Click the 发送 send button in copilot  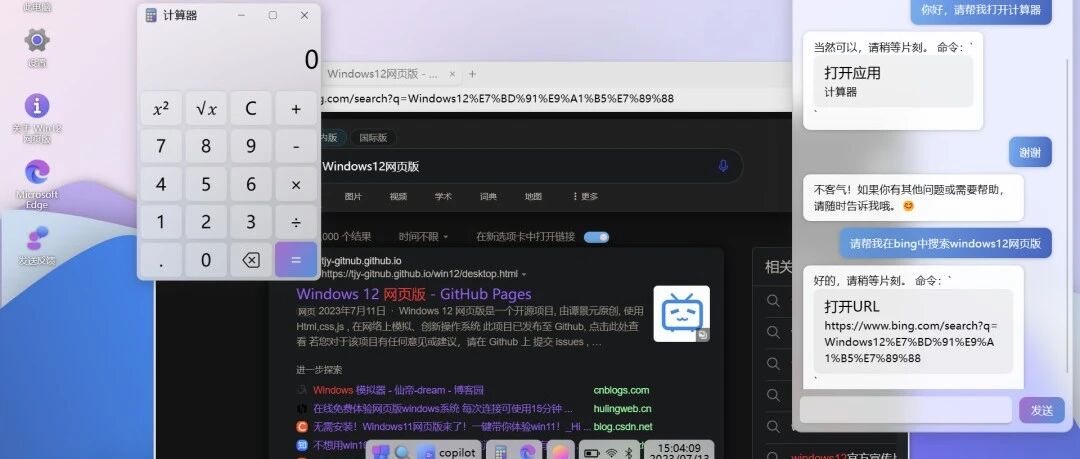pyautogui.click(x=1042, y=410)
